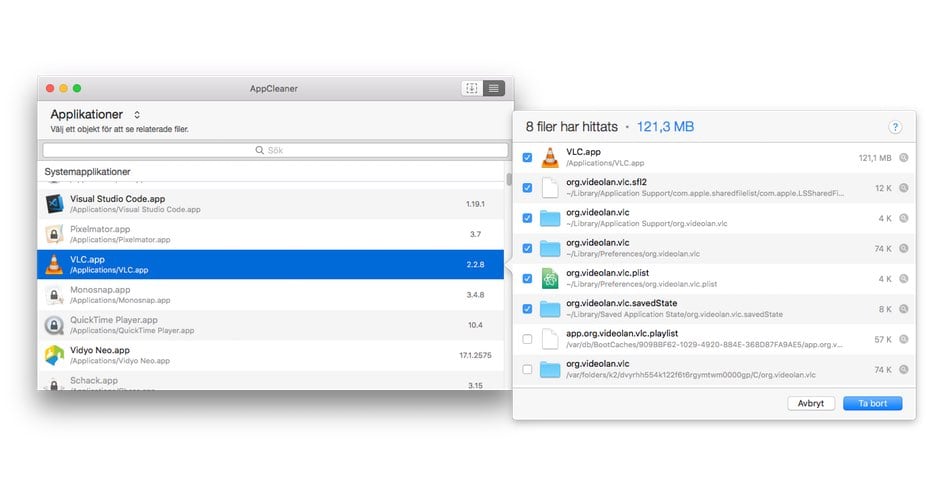The width and height of the screenshot is (950, 500).
Task: Click the search magnifier icon in Sök field
Action: 259,150
